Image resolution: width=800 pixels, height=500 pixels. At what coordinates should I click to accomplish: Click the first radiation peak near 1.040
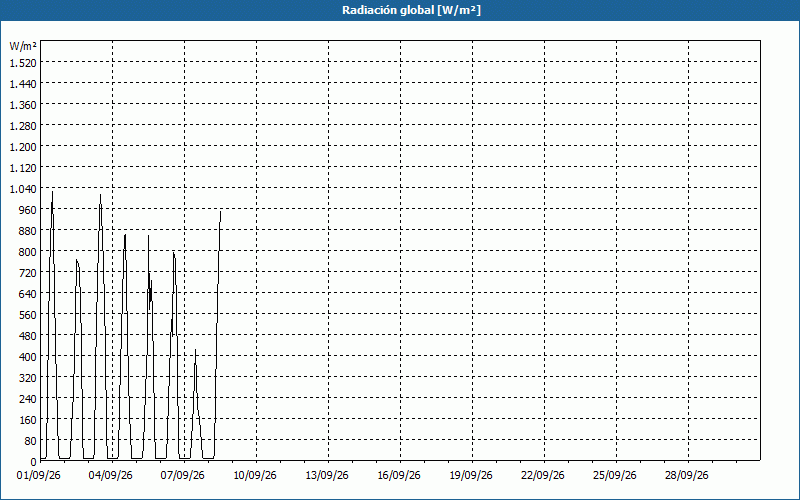pyautogui.click(x=53, y=192)
